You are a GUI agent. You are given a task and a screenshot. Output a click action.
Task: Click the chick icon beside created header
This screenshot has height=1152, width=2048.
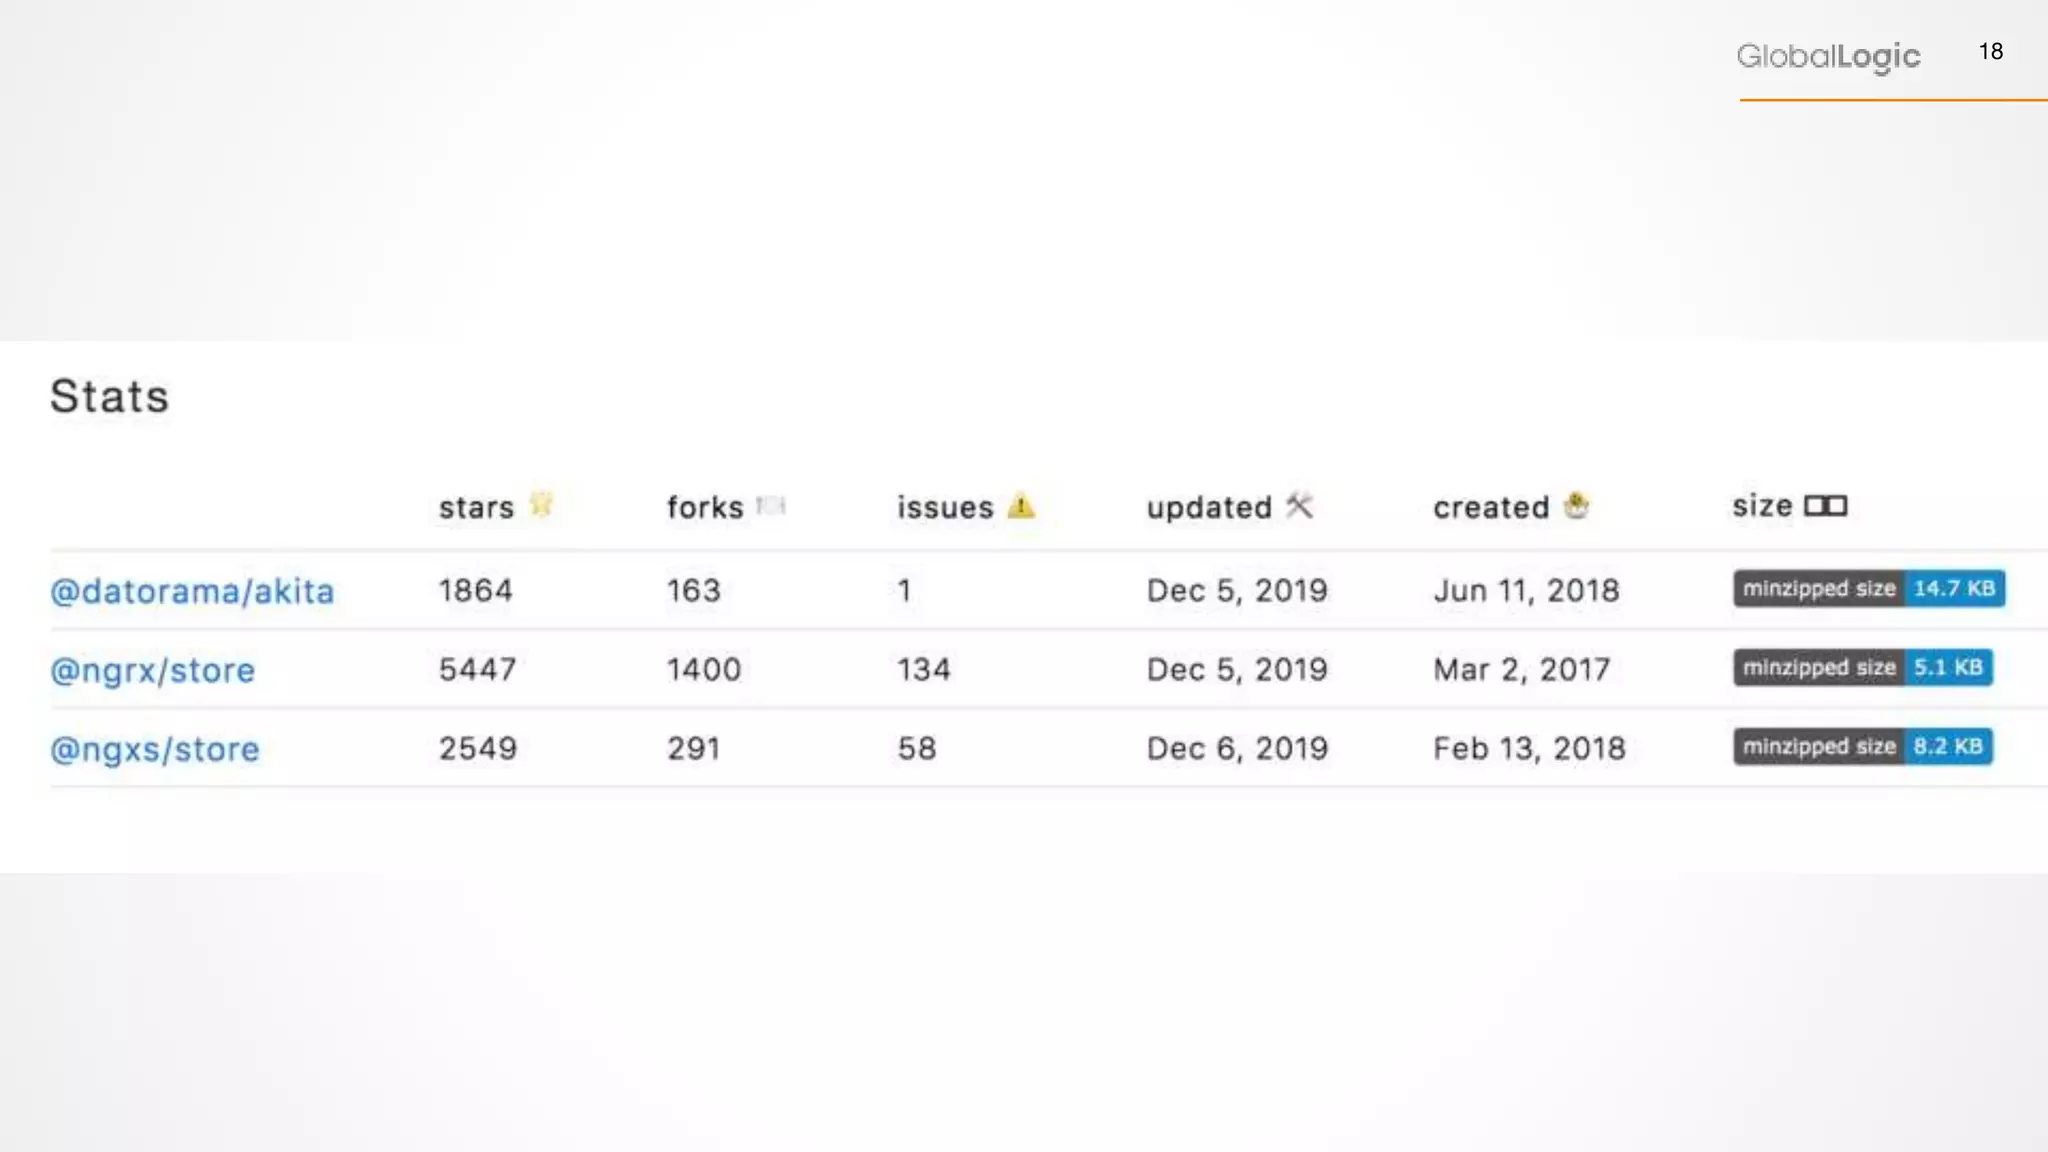tap(1576, 506)
